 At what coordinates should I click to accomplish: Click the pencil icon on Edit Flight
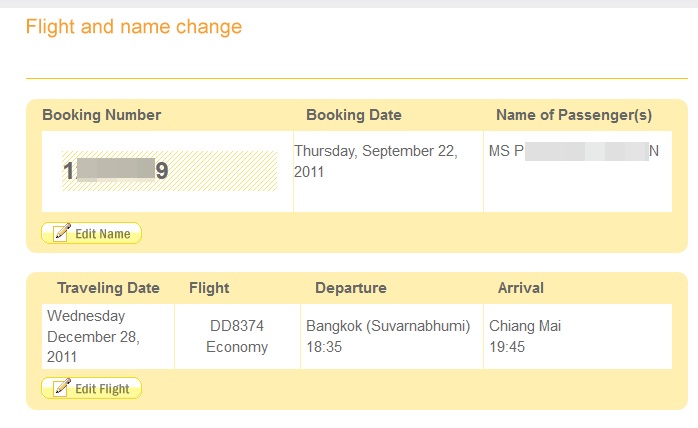[62, 387]
